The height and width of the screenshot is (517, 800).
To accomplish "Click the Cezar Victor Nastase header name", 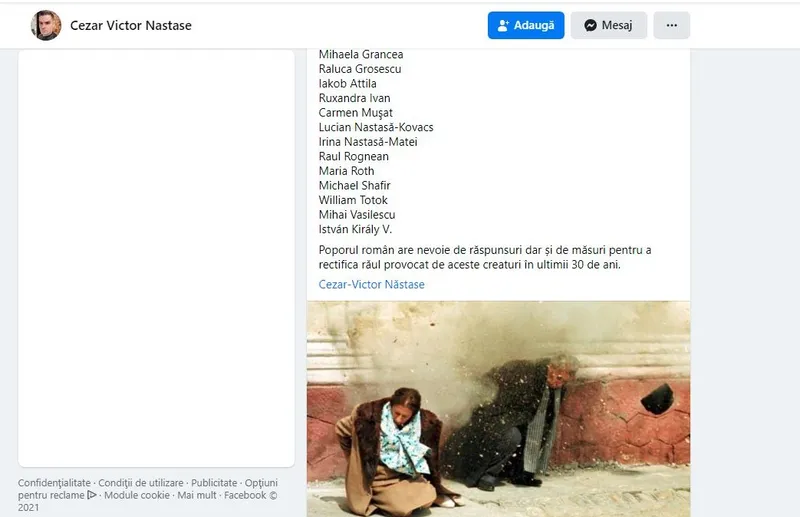I will (x=131, y=26).
